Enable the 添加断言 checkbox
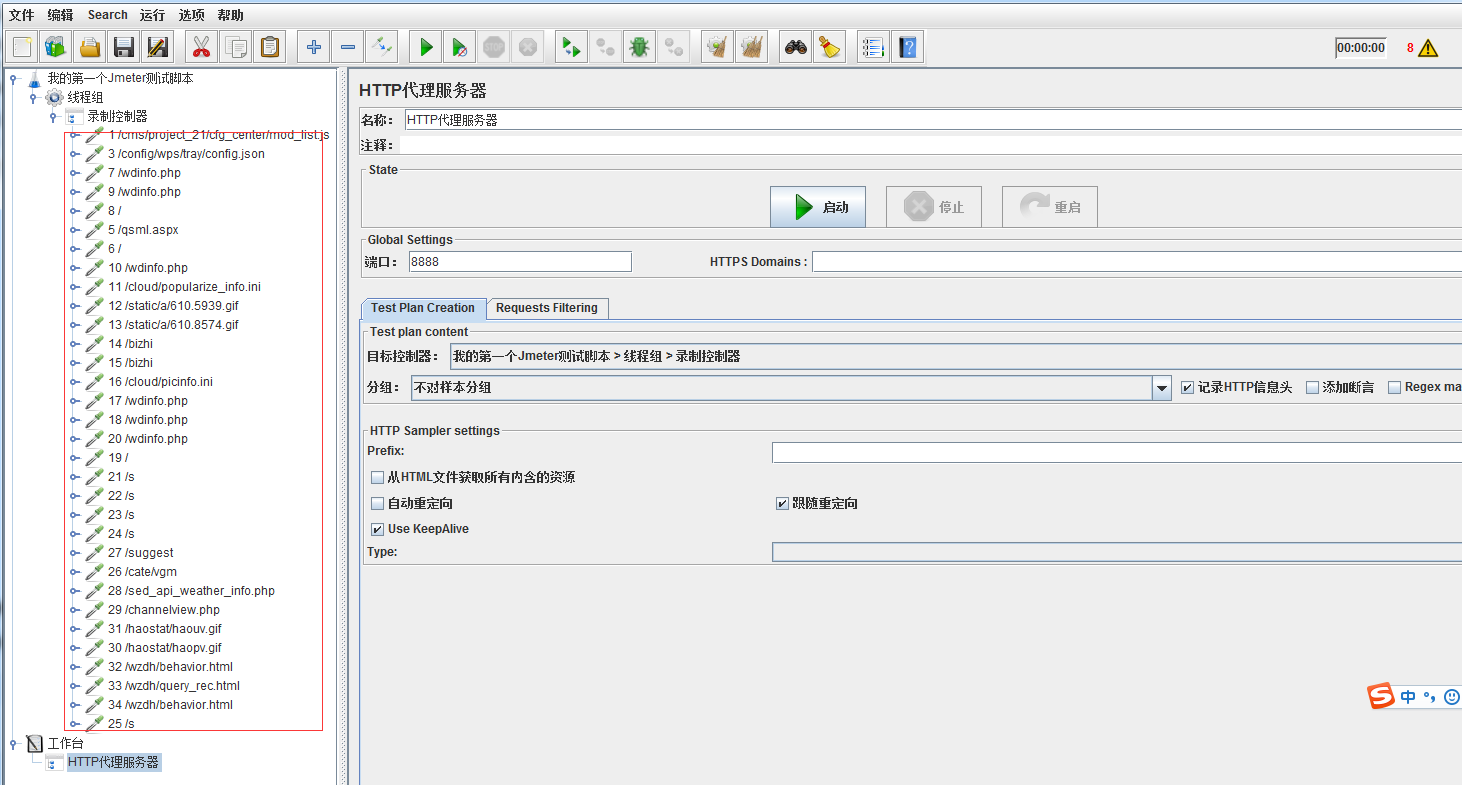This screenshot has height=785, width=1462. (1313, 388)
